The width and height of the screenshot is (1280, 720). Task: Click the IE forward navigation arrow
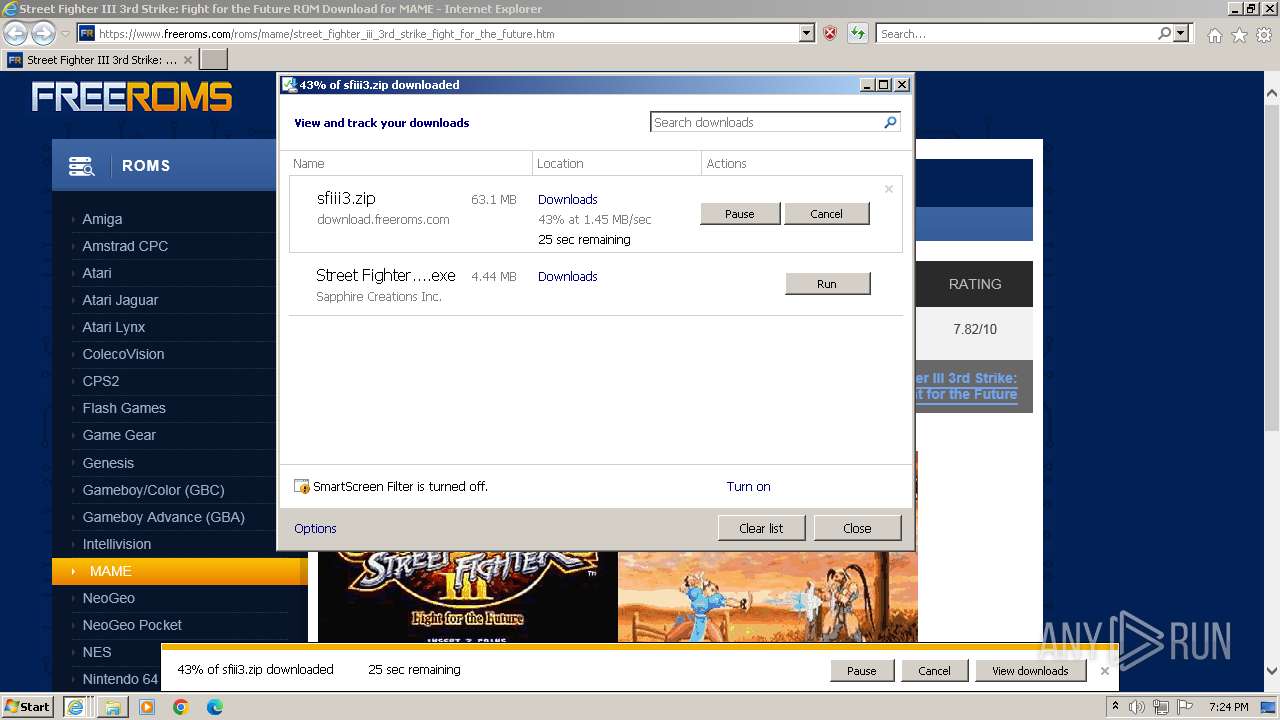pos(43,34)
